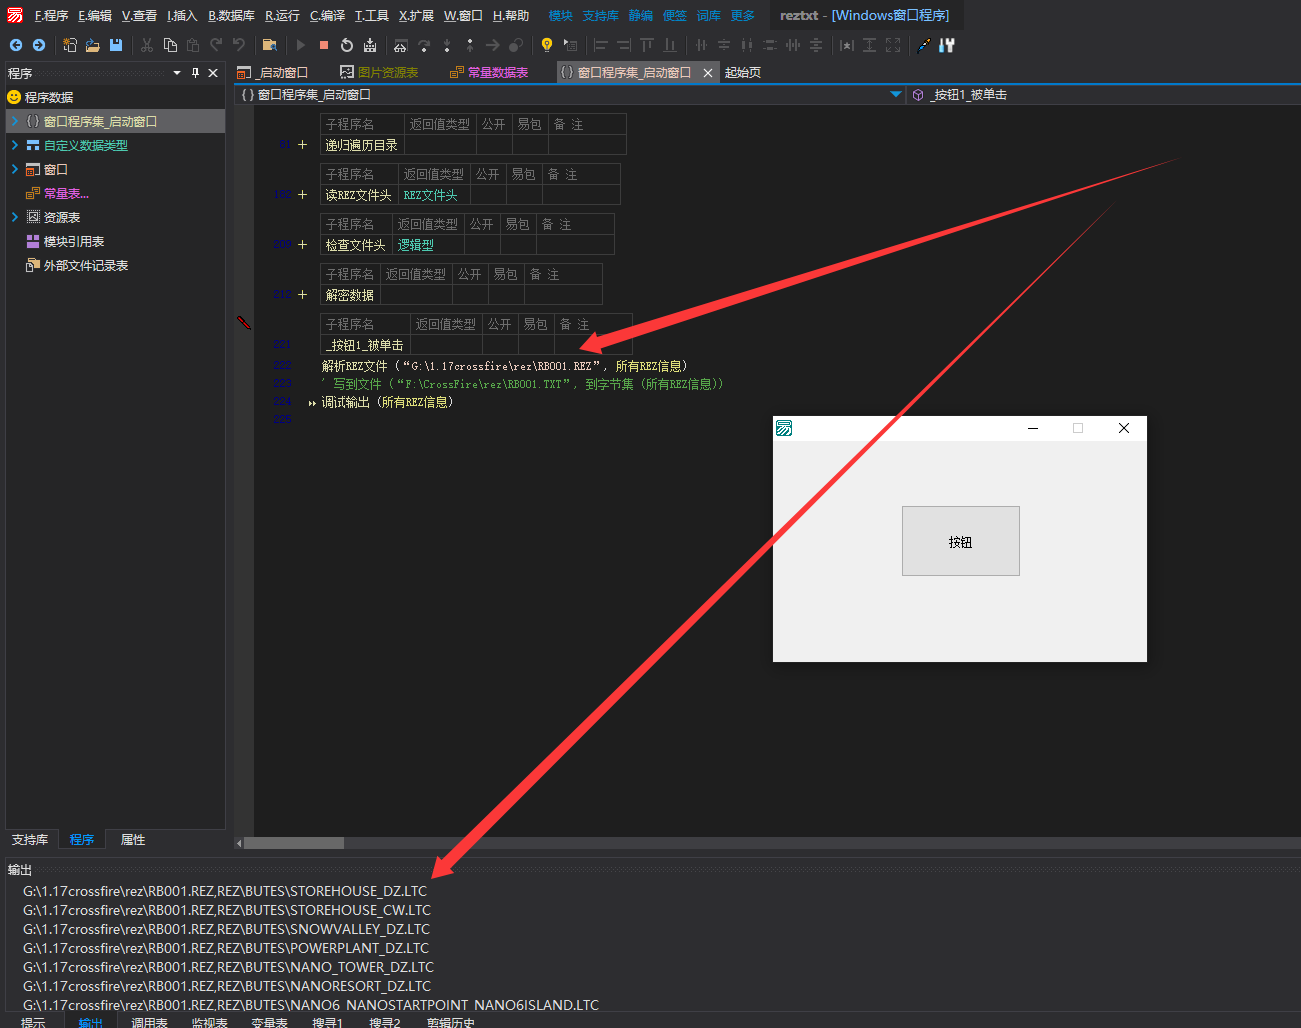Click the Save file toolbar icon

point(116,45)
